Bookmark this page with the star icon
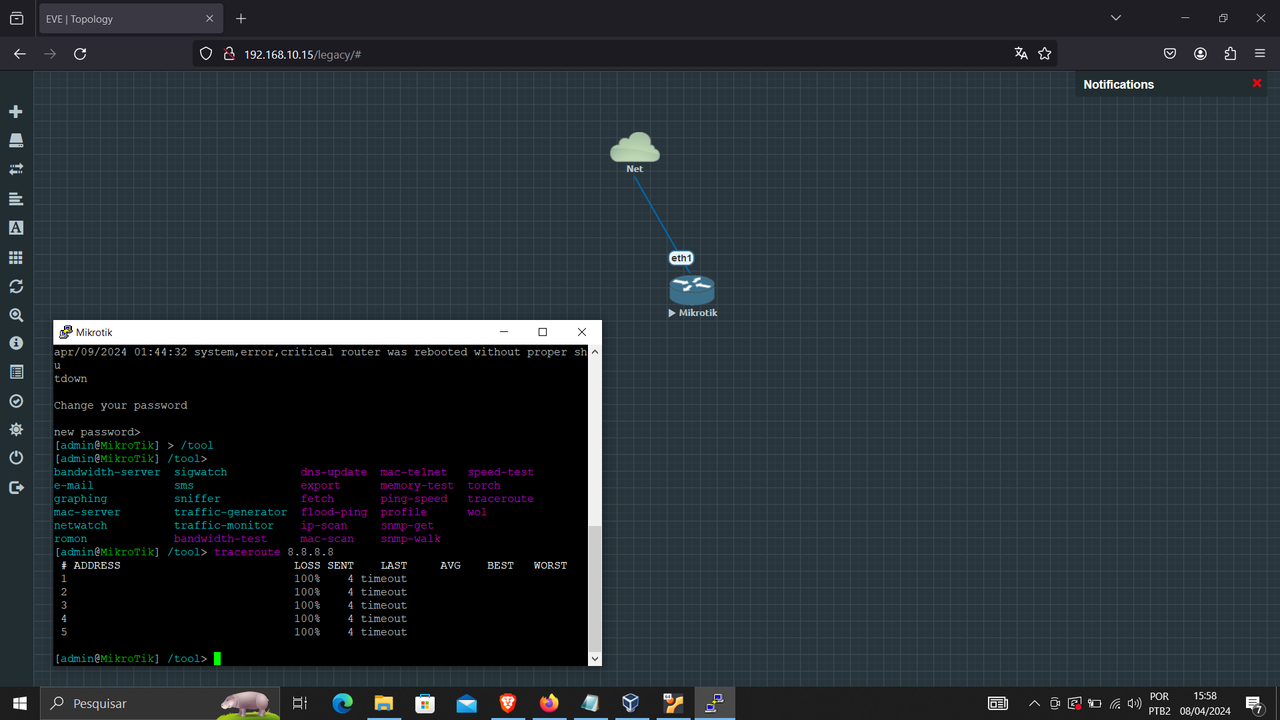 pyautogui.click(x=1045, y=54)
